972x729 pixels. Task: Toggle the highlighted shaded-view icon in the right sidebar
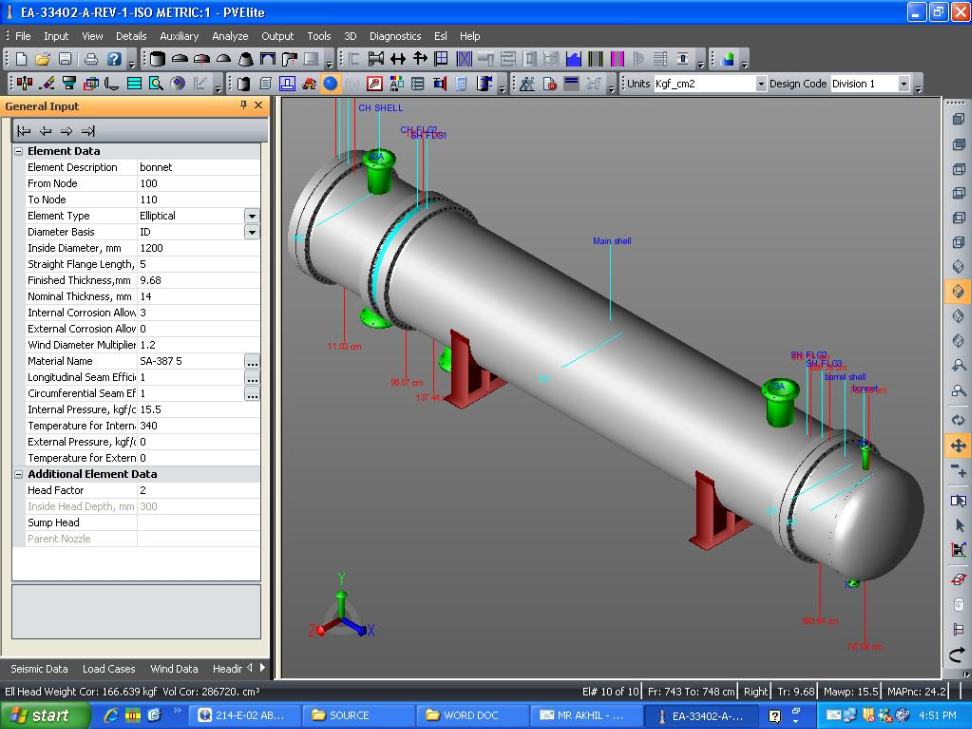pos(956,292)
